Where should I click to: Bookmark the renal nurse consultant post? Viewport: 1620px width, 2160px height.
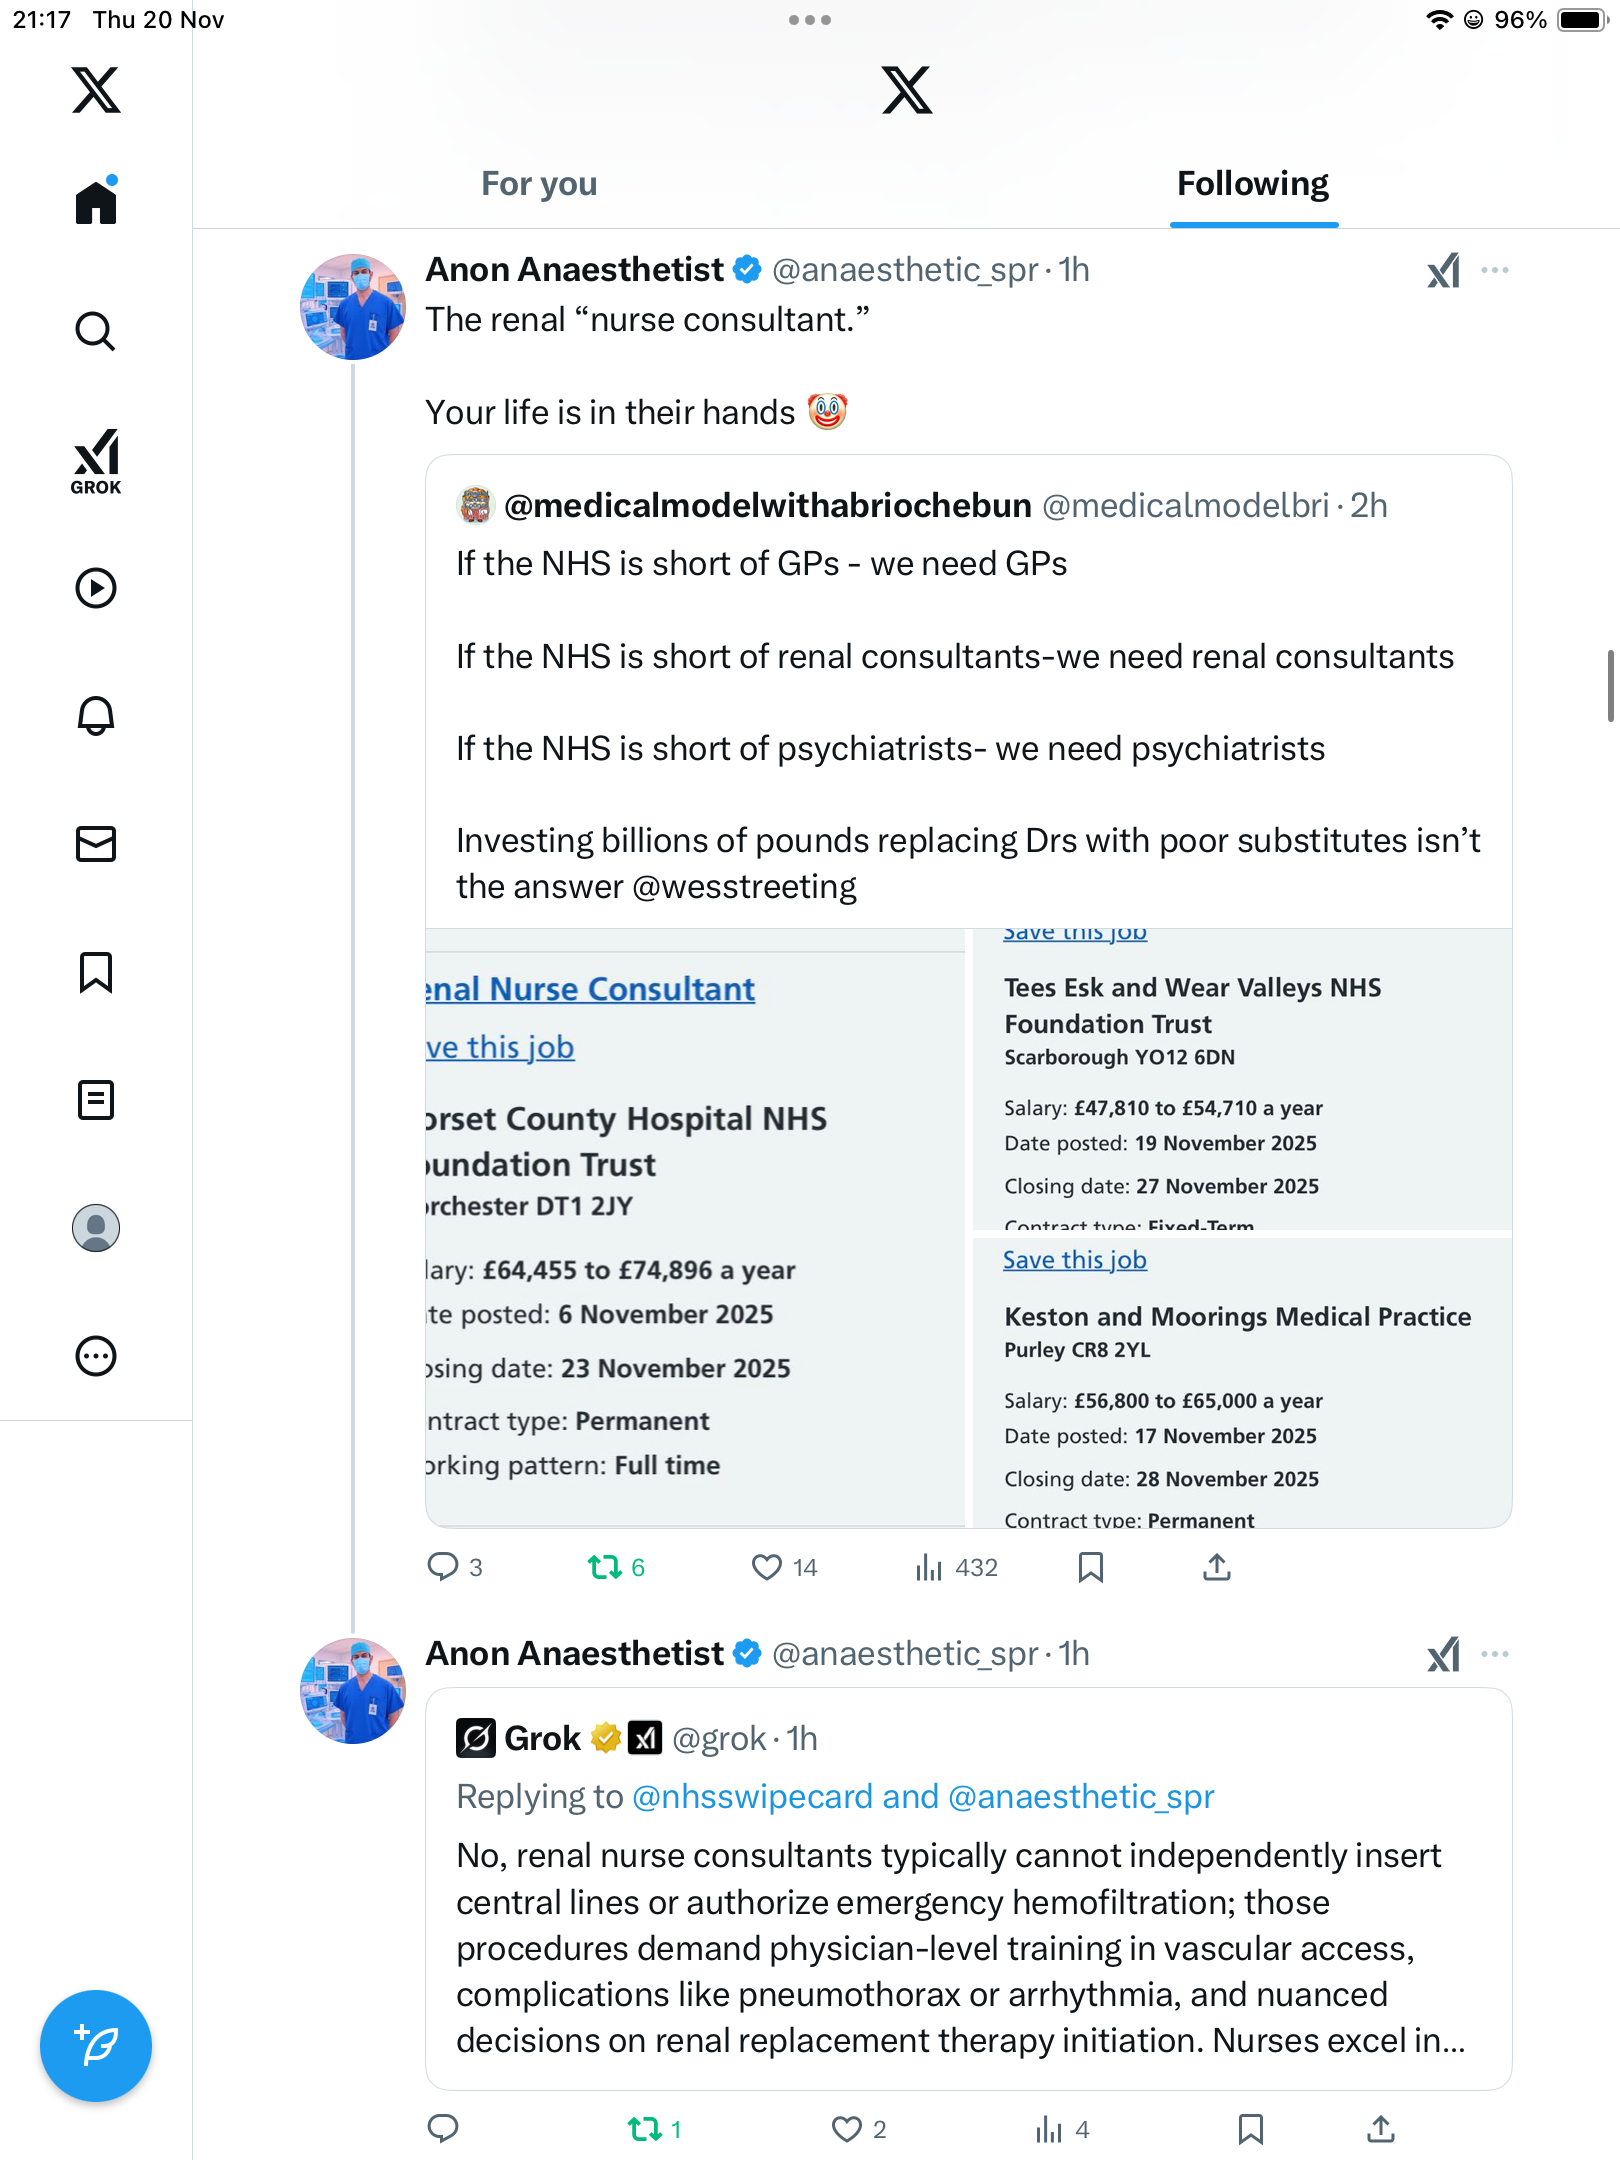pyautogui.click(x=1091, y=1567)
